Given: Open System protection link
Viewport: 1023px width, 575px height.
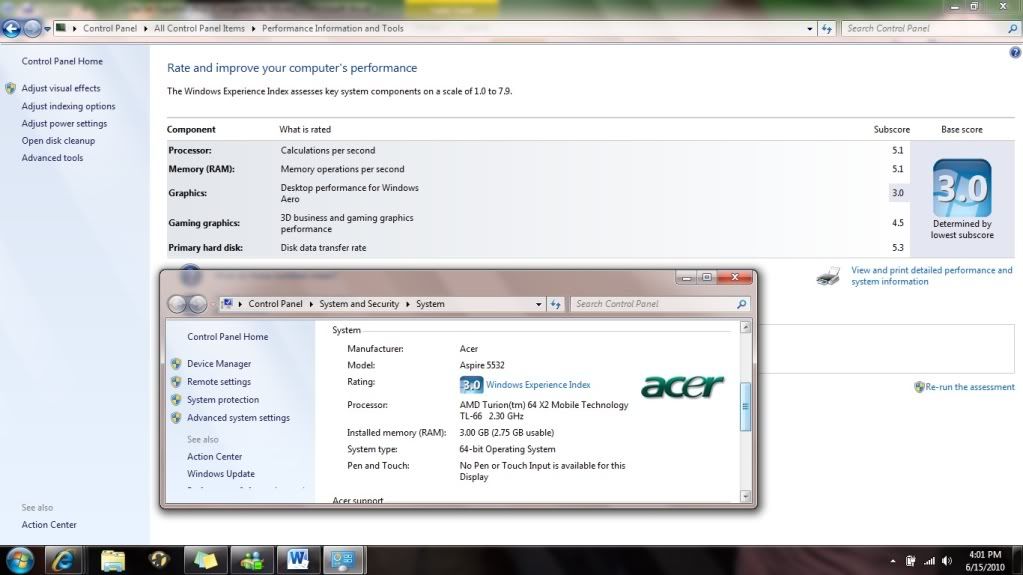Looking at the screenshot, I should (x=223, y=400).
